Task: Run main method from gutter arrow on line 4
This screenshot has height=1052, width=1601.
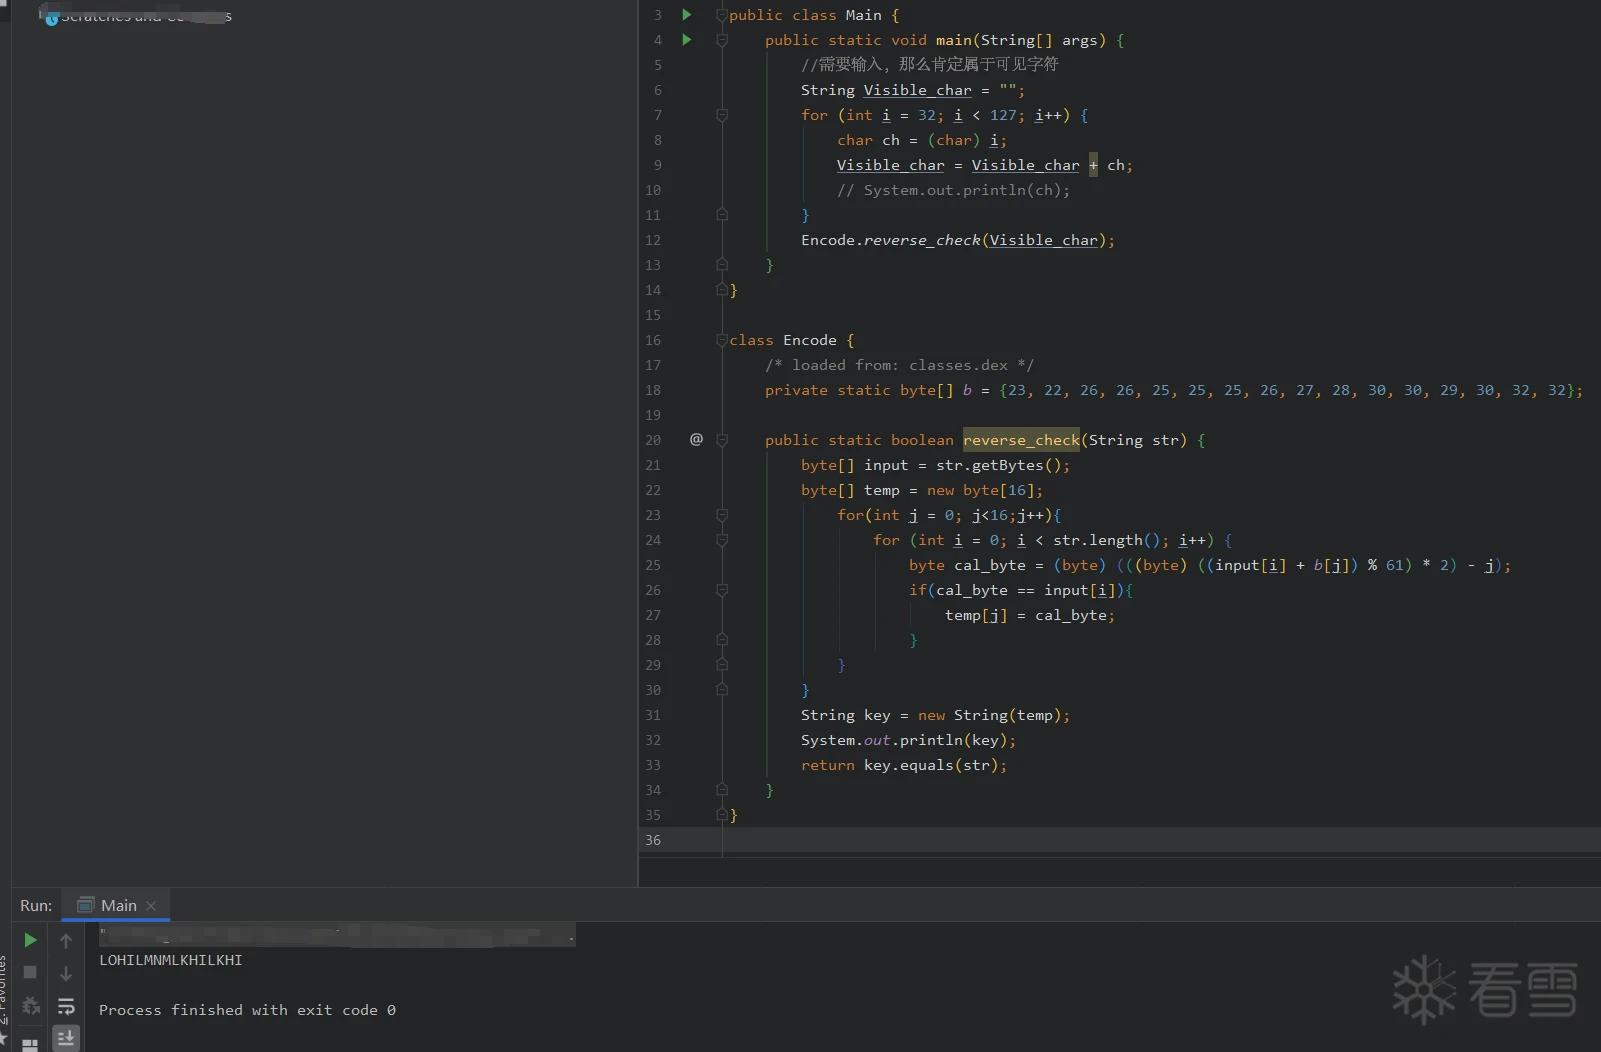Action: 687,39
